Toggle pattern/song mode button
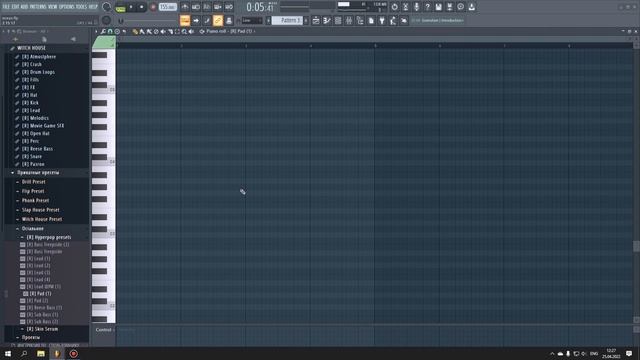 click(120, 7)
